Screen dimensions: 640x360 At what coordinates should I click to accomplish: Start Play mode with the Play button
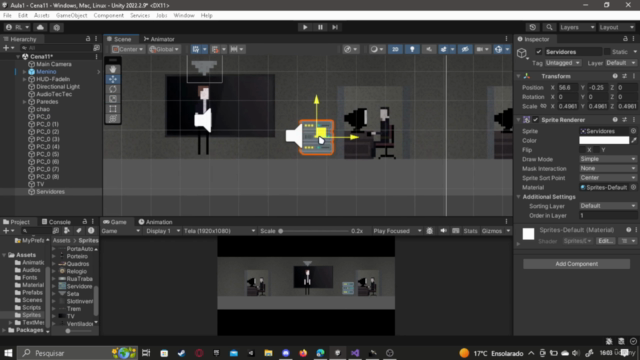305,27
